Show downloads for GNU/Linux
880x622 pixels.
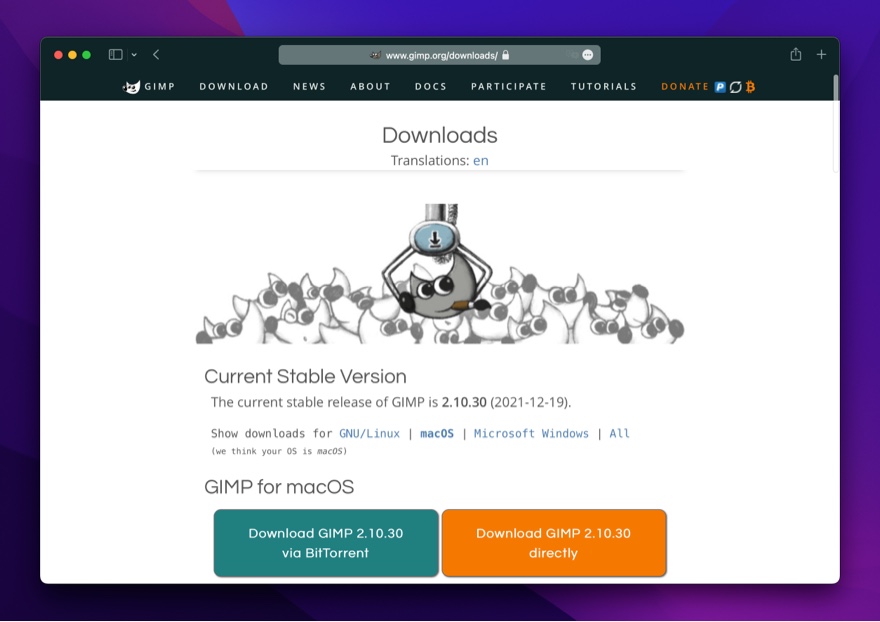coord(369,433)
